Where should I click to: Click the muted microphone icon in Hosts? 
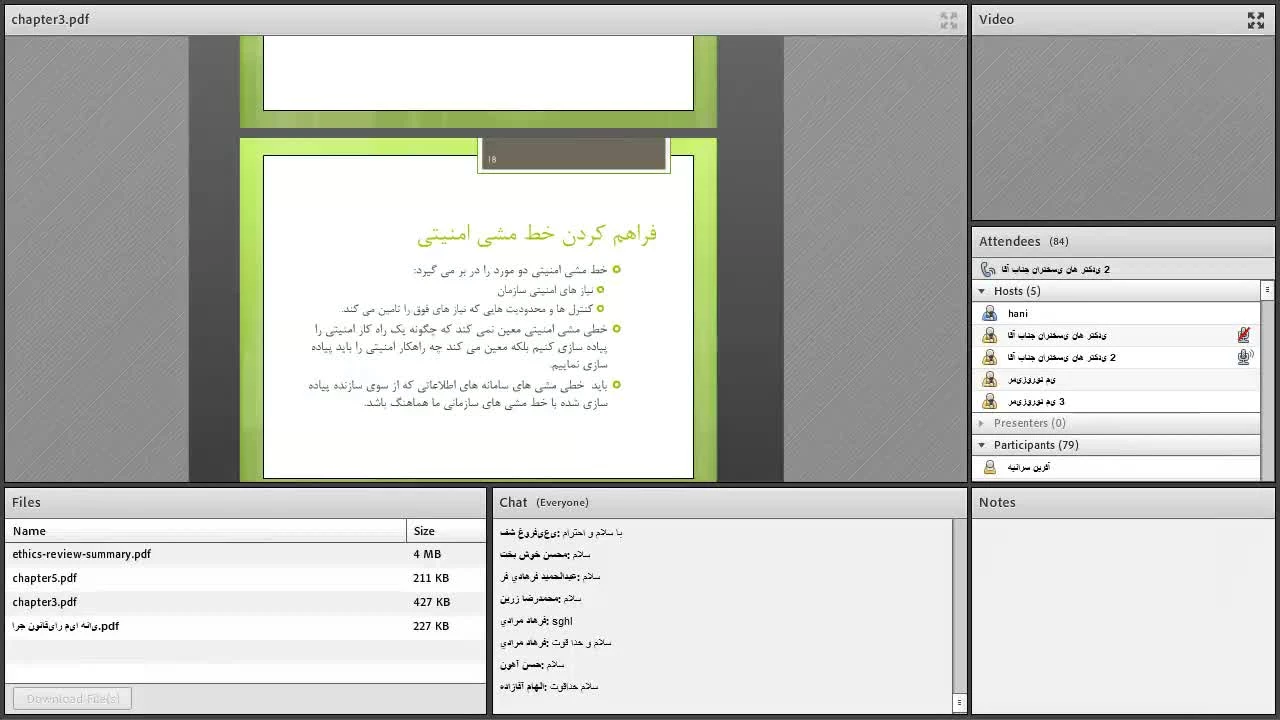1243,335
